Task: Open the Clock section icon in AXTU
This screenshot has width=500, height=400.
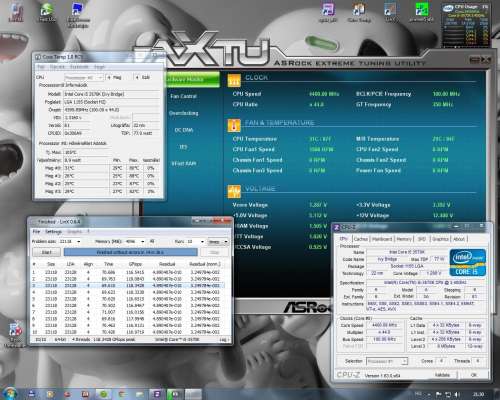Action: pos(234,80)
